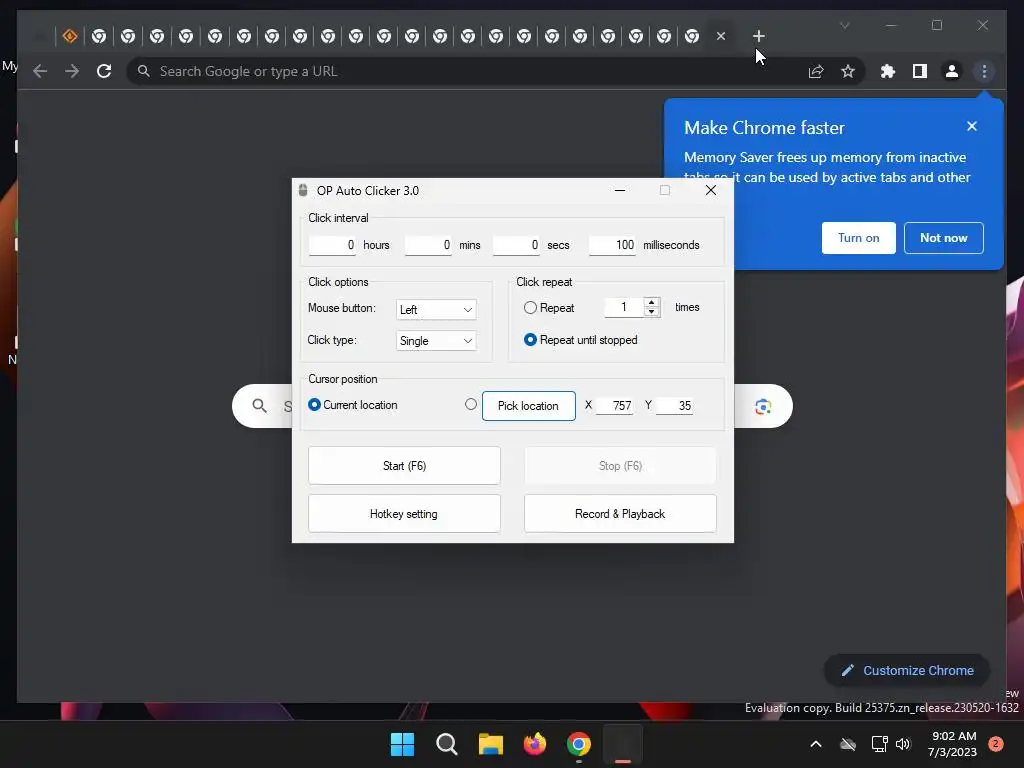
Task: Increase repeat times with up arrow
Action: tap(651, 302)
